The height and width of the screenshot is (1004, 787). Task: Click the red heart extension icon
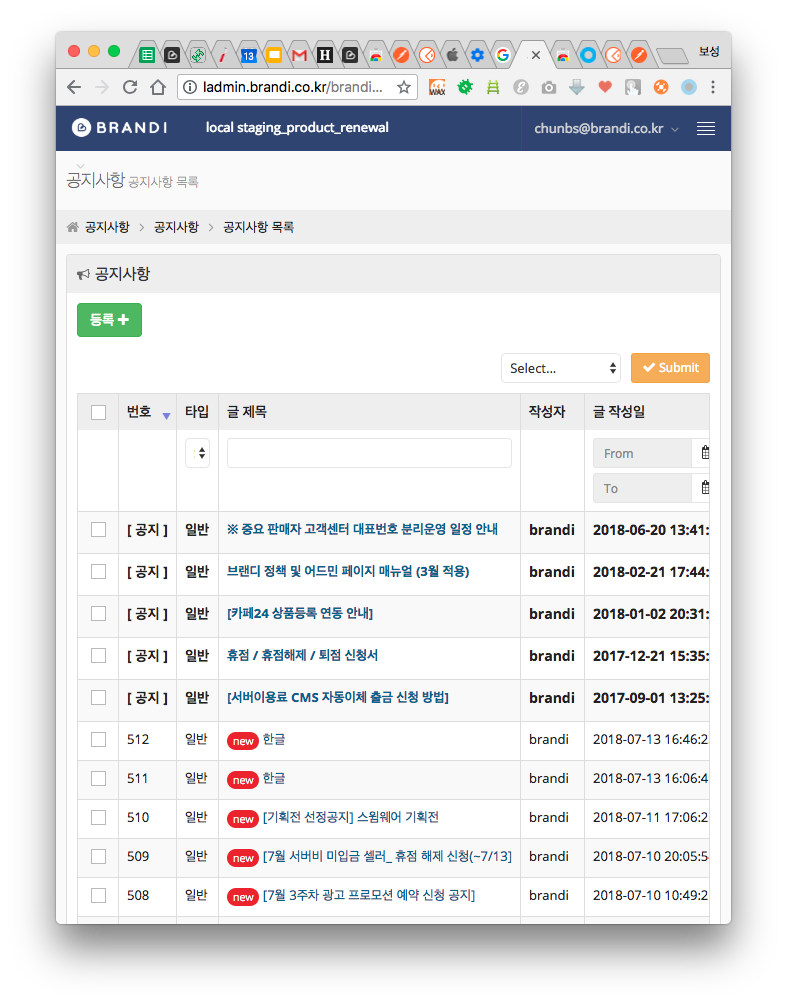coord(604,87)
